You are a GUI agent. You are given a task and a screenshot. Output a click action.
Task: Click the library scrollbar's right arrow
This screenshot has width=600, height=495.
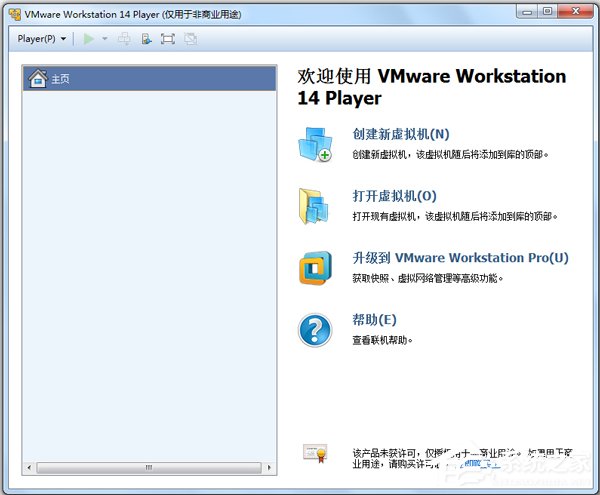[x=271, y=467]
